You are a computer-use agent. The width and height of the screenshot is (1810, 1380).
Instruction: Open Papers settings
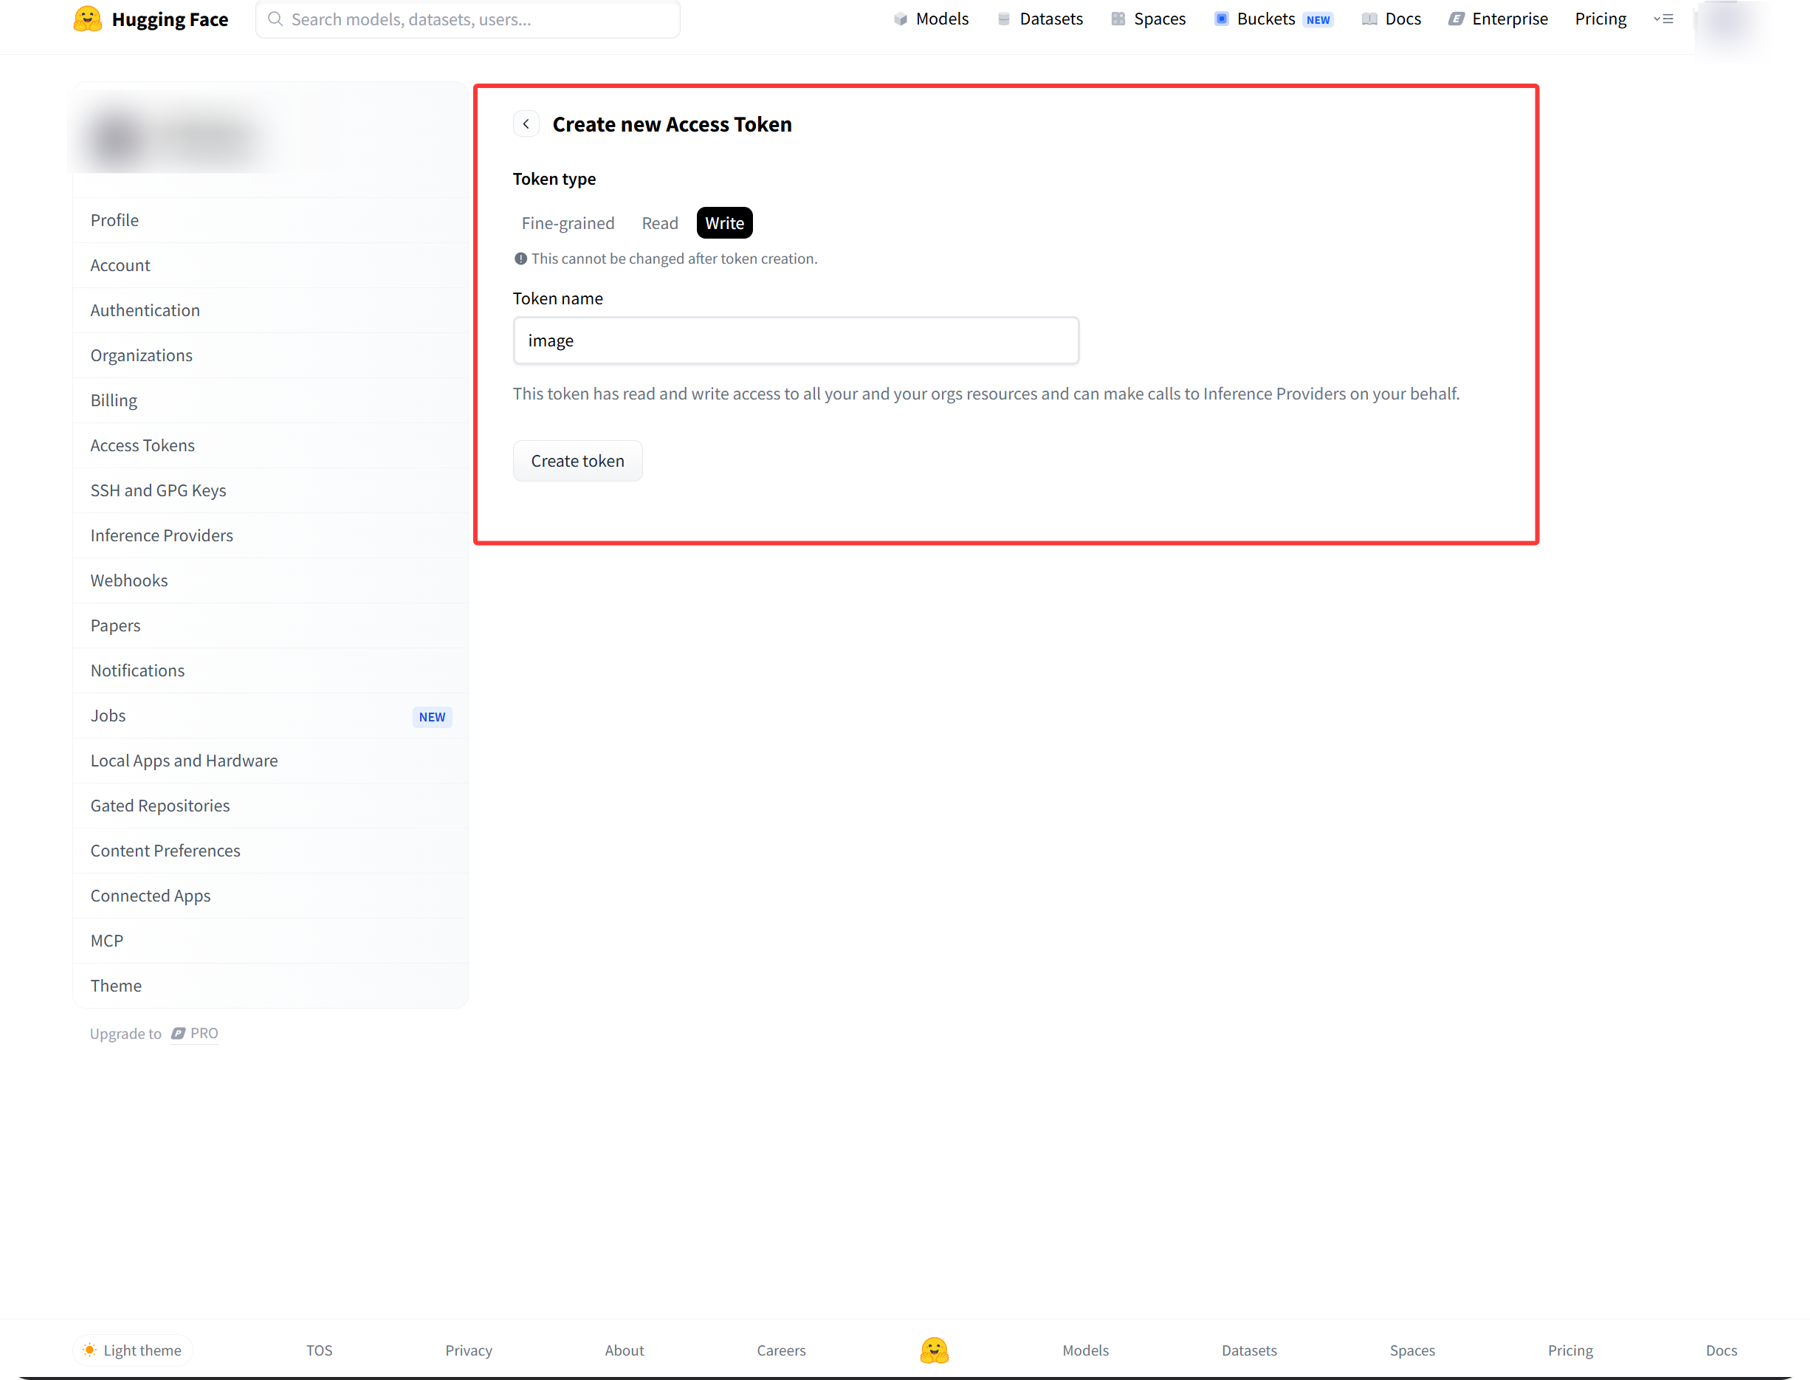pyautogui.click(x=270, y=625)
